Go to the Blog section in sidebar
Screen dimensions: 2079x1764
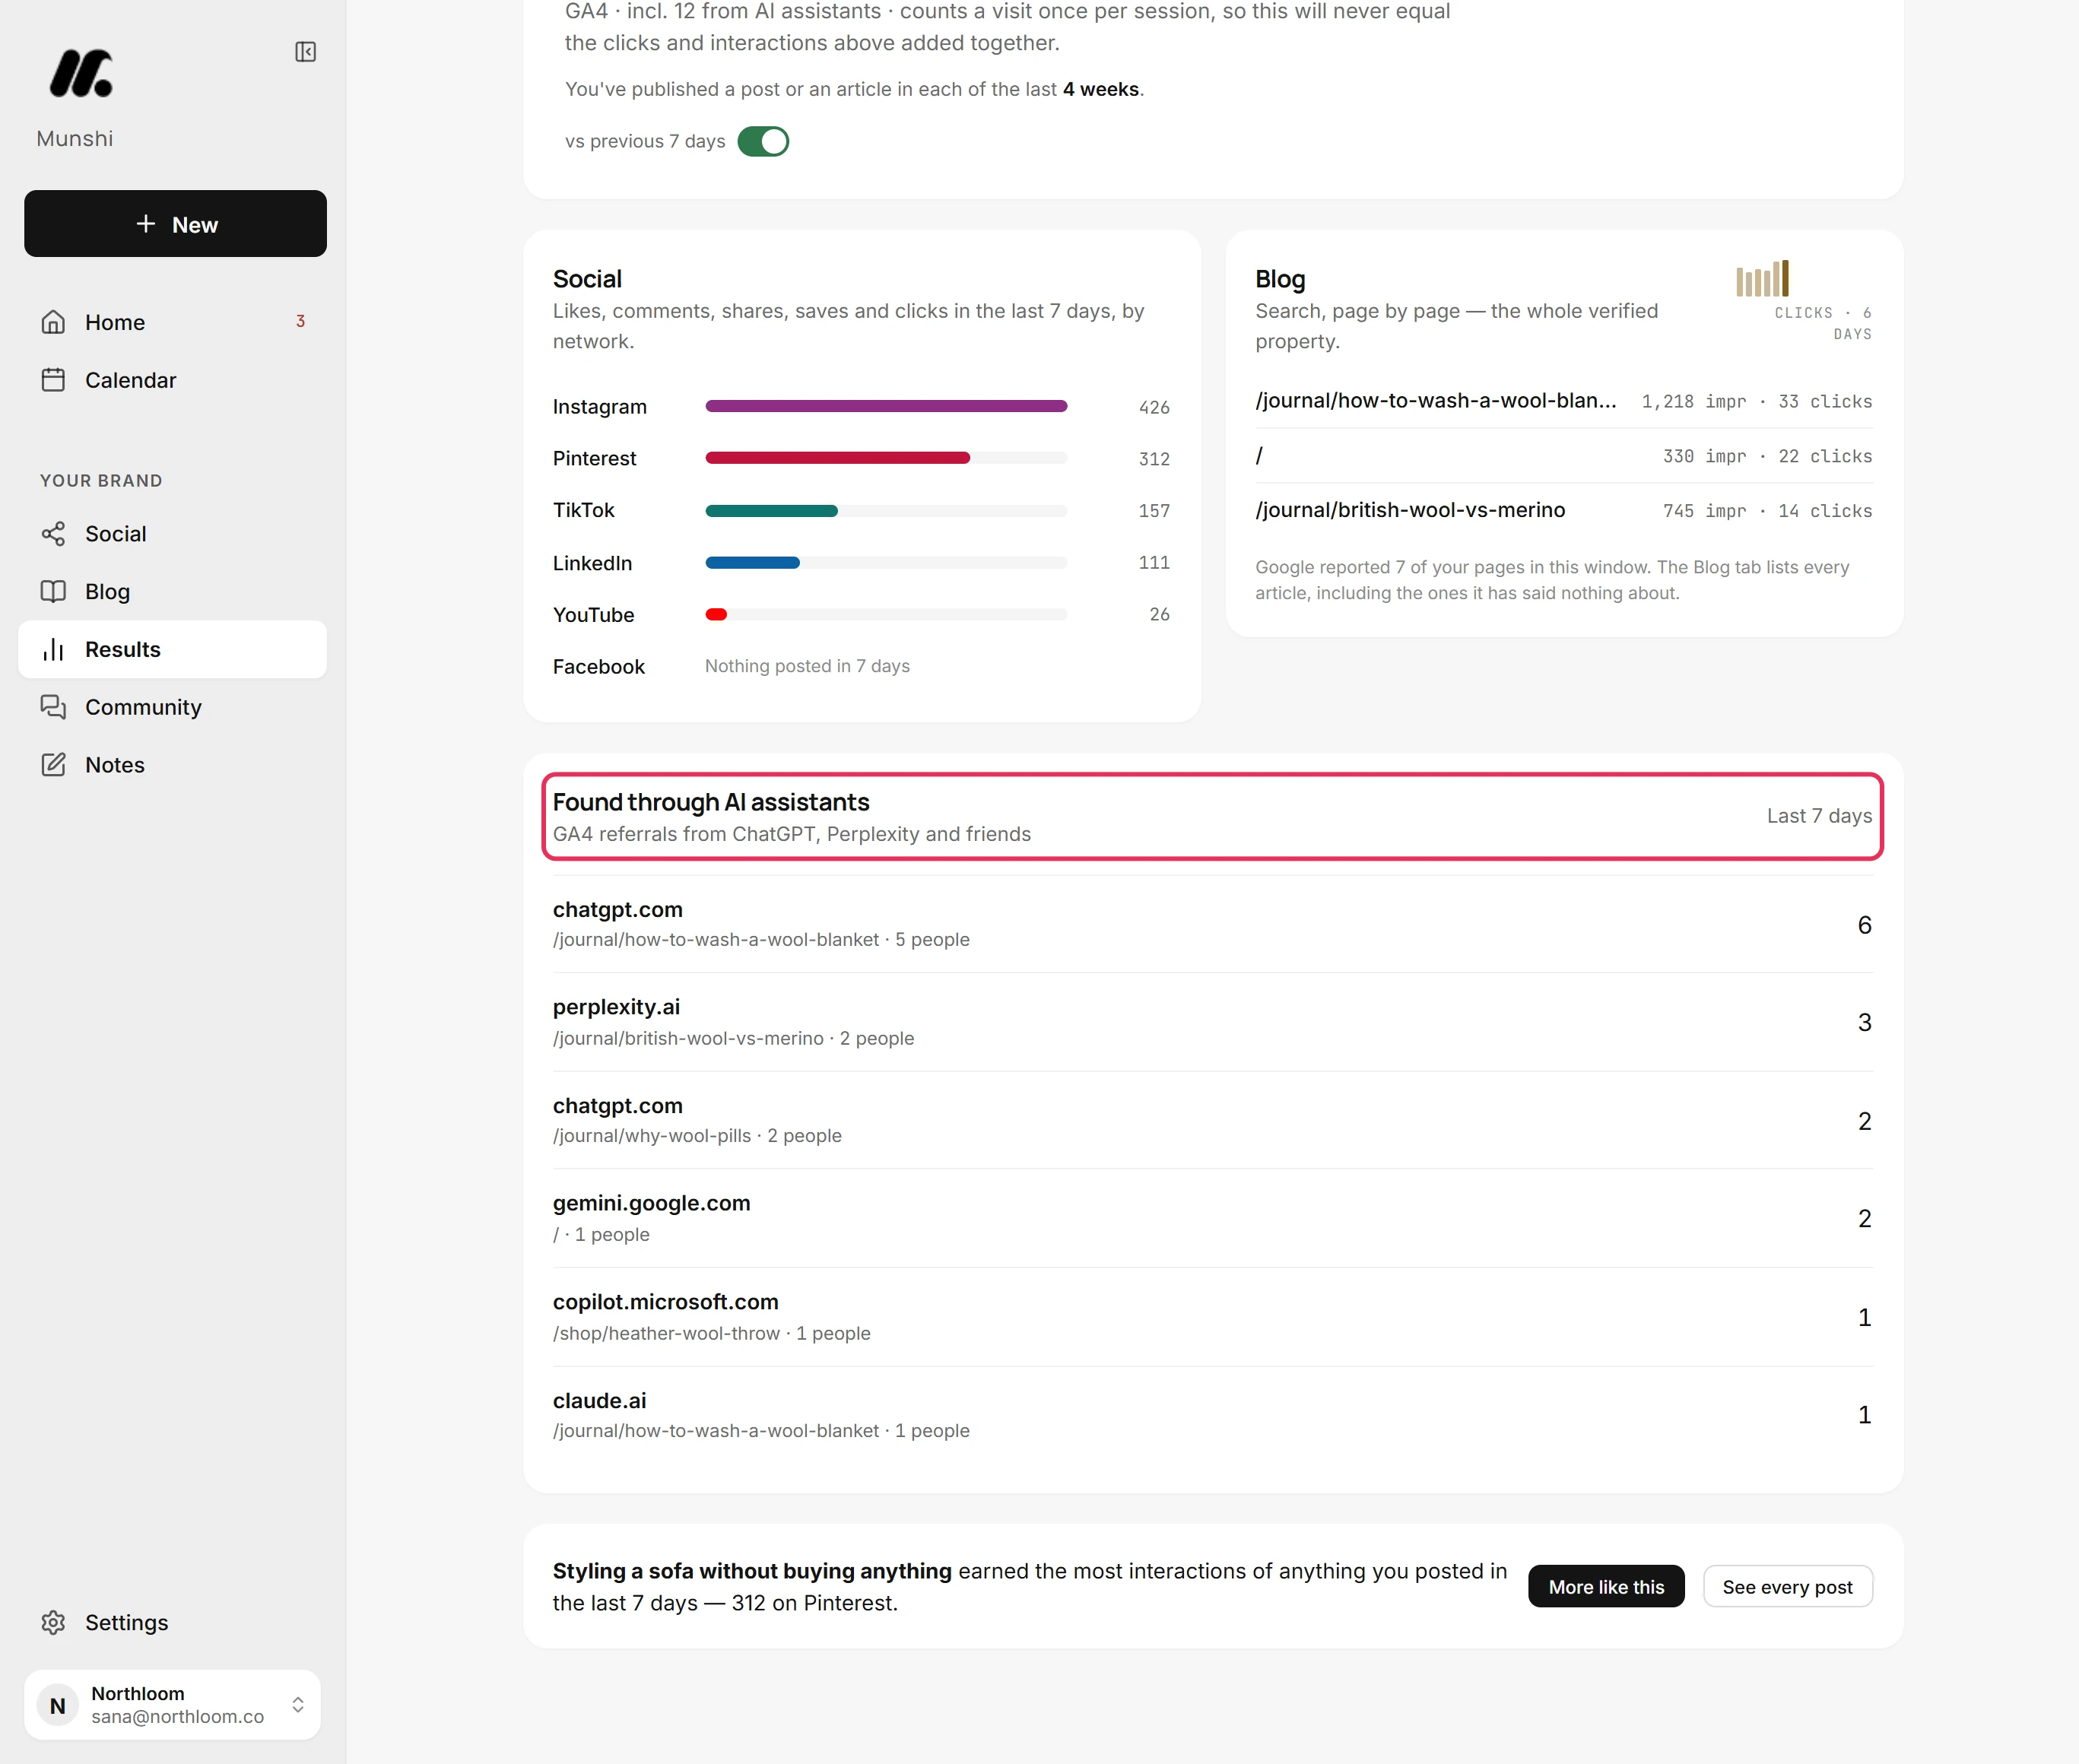172,591
